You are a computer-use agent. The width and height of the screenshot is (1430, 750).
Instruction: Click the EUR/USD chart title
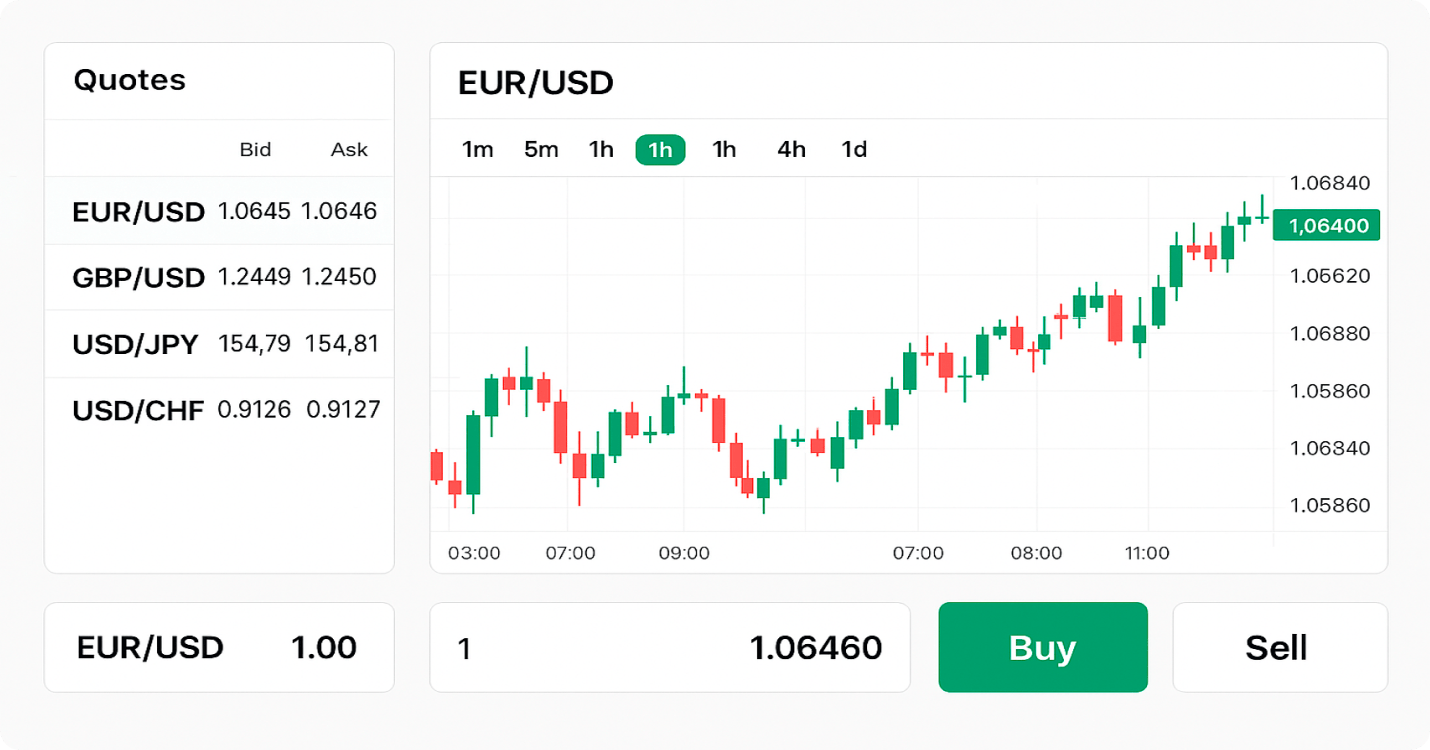pyautogui.click(x=535, y=83)
